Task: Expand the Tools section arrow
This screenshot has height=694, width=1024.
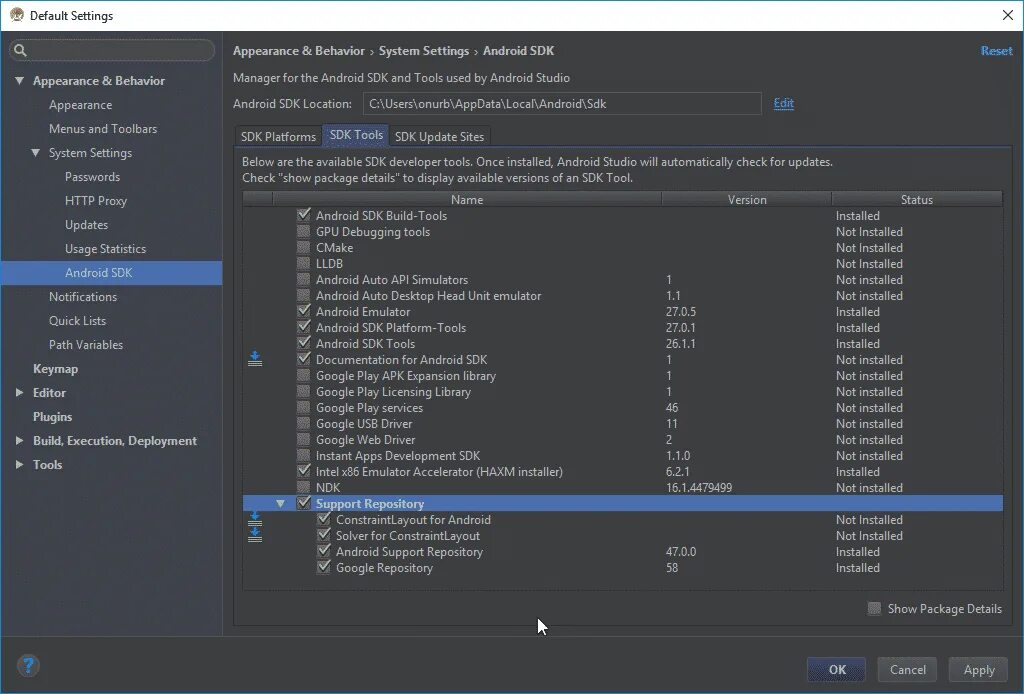Action: [x=20, y=464]
